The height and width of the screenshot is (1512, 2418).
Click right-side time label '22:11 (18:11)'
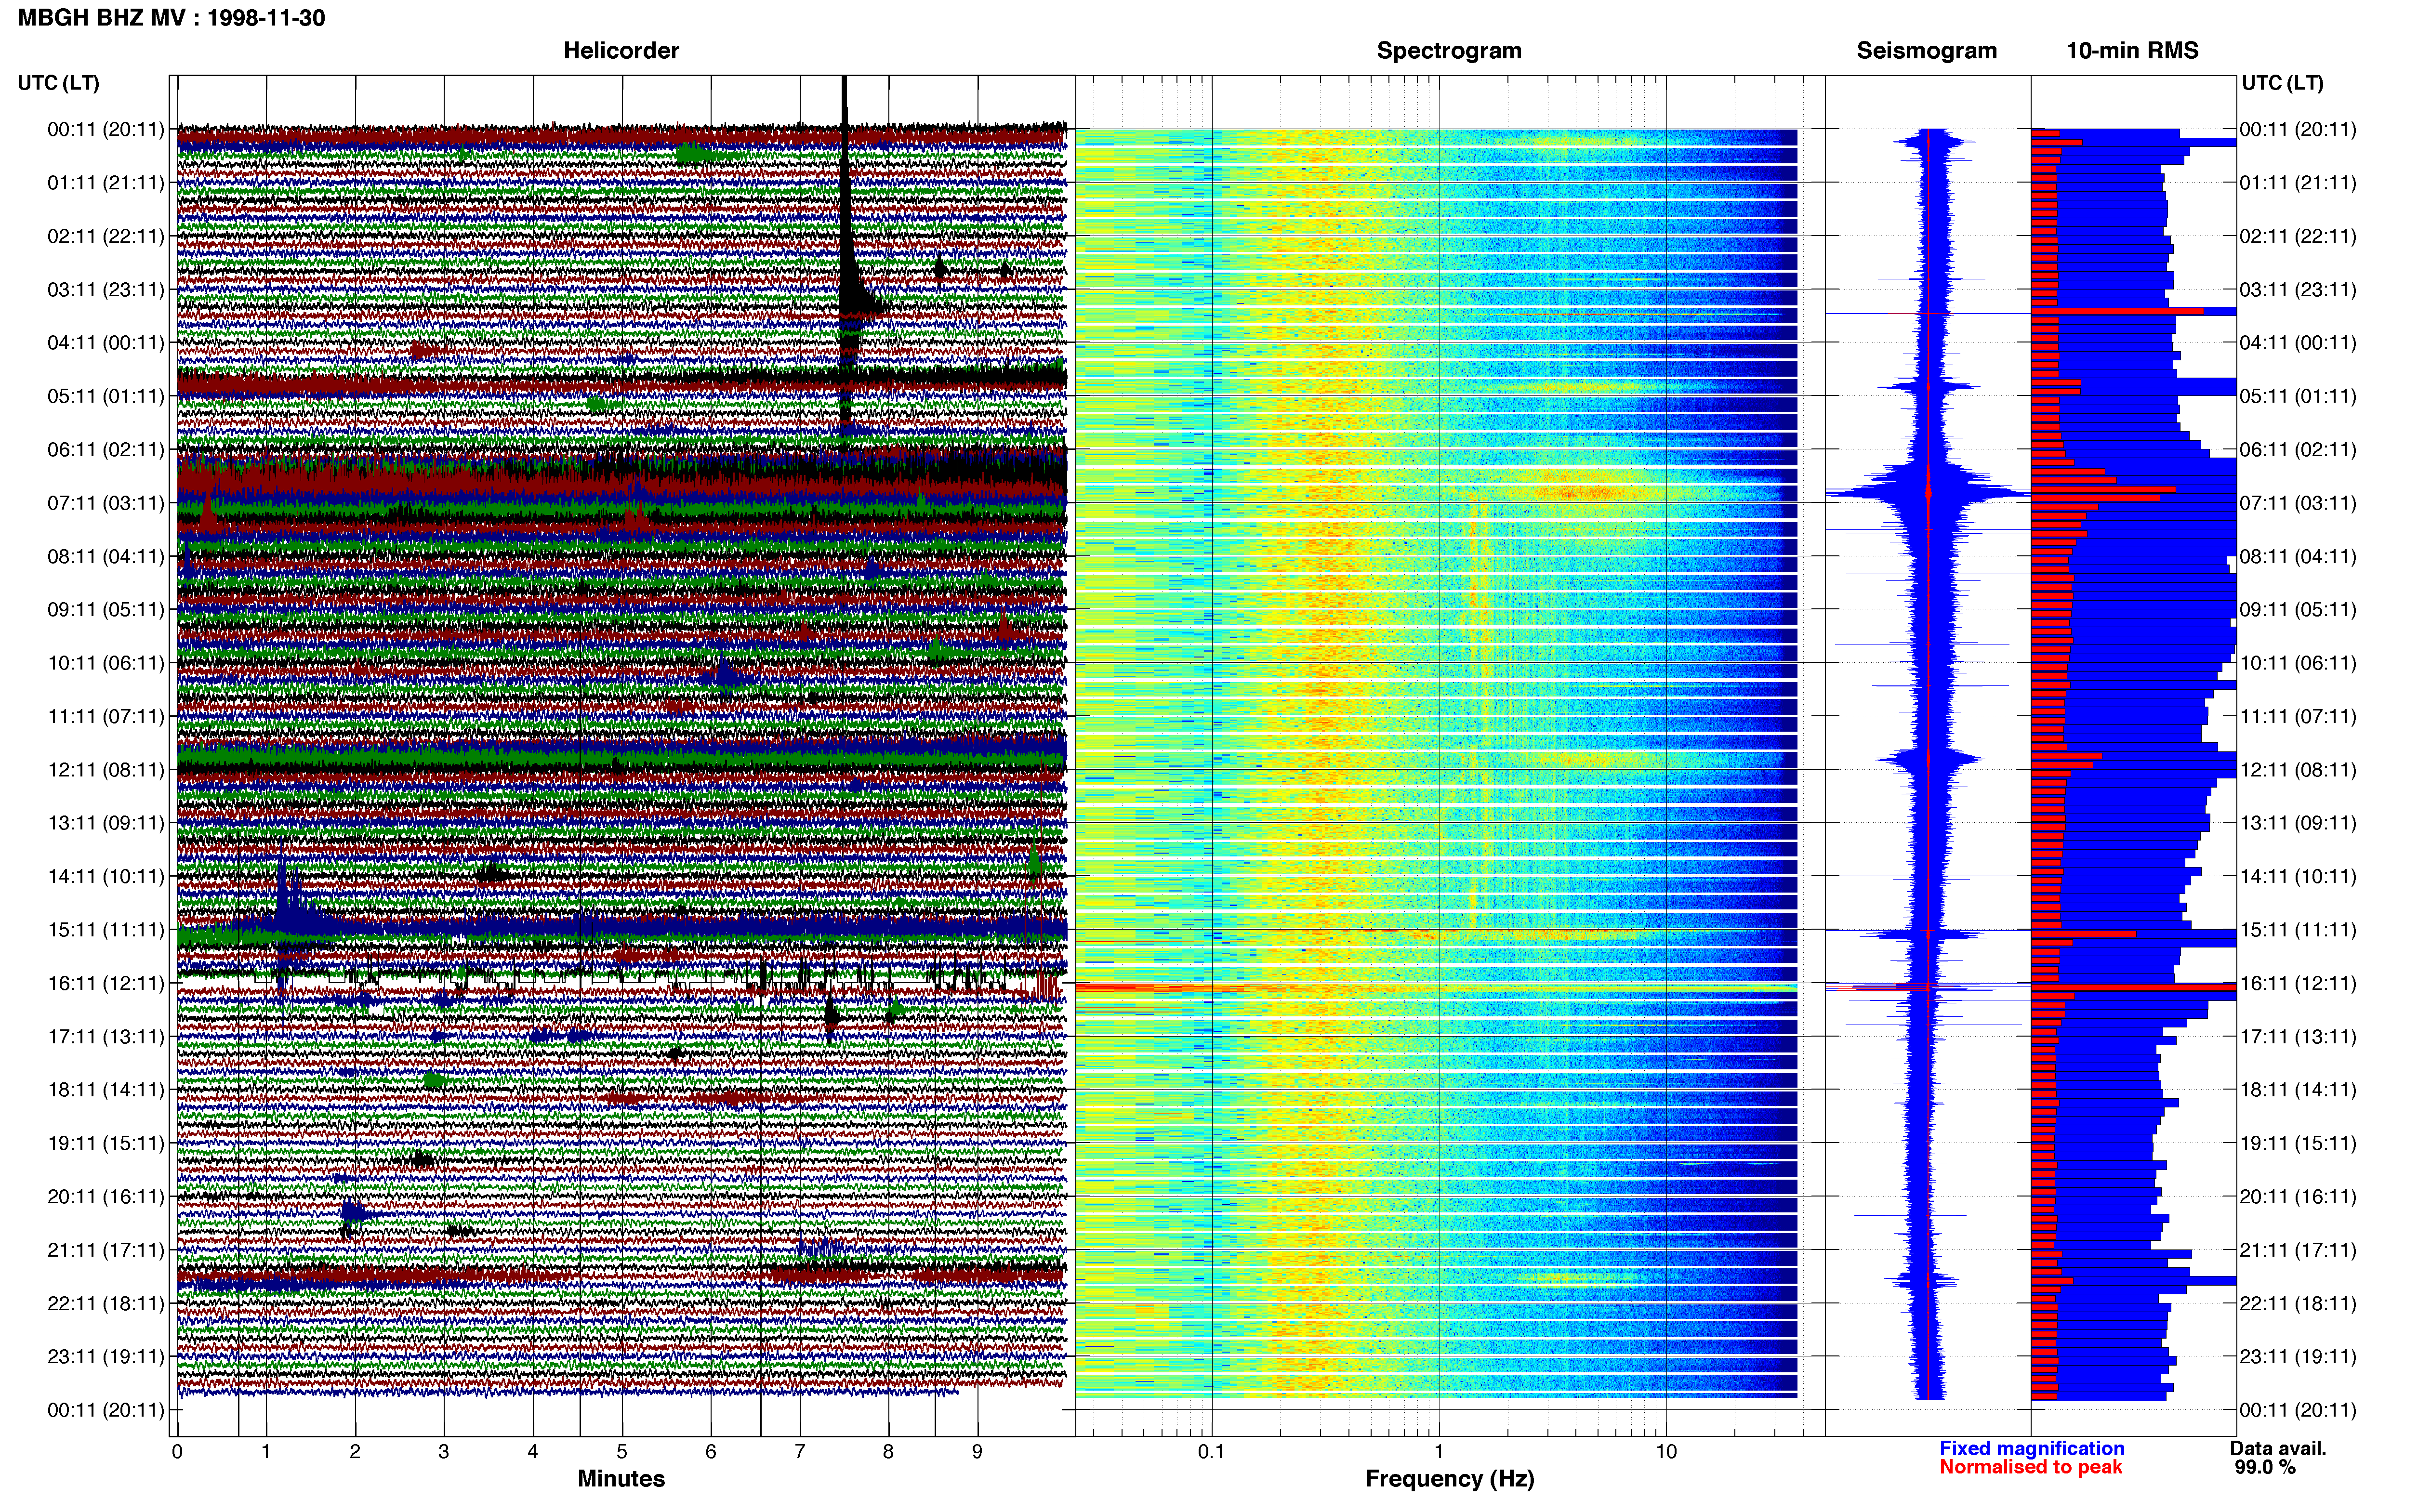tap(2298, 1303)
